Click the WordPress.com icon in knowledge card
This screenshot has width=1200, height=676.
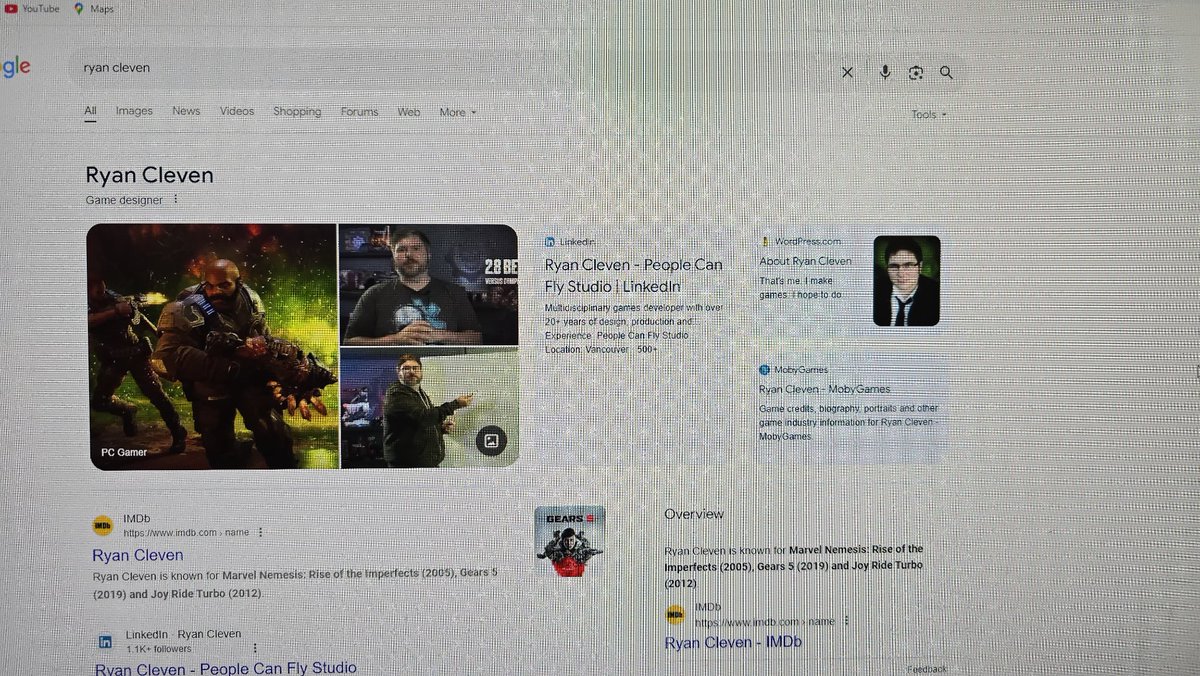[x=765, y=241]
